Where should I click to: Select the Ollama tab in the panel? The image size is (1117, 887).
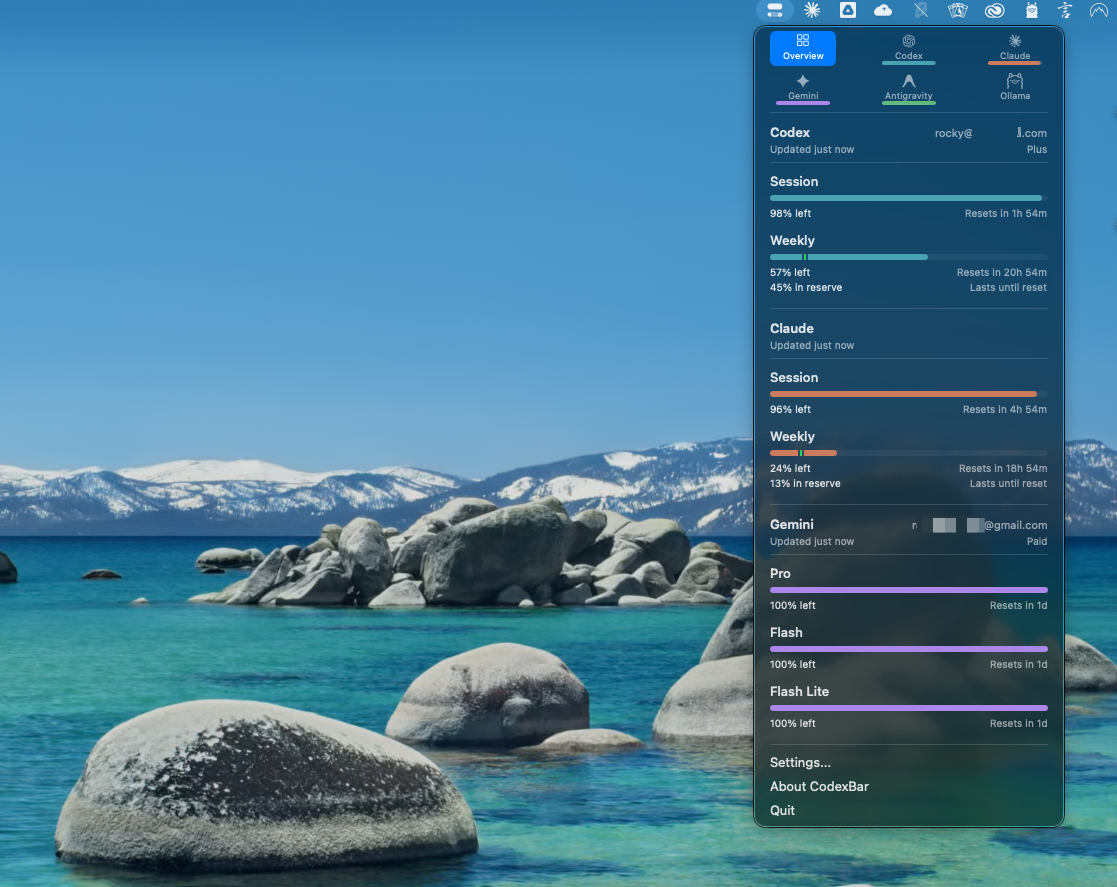click(x=1015, y=88)
